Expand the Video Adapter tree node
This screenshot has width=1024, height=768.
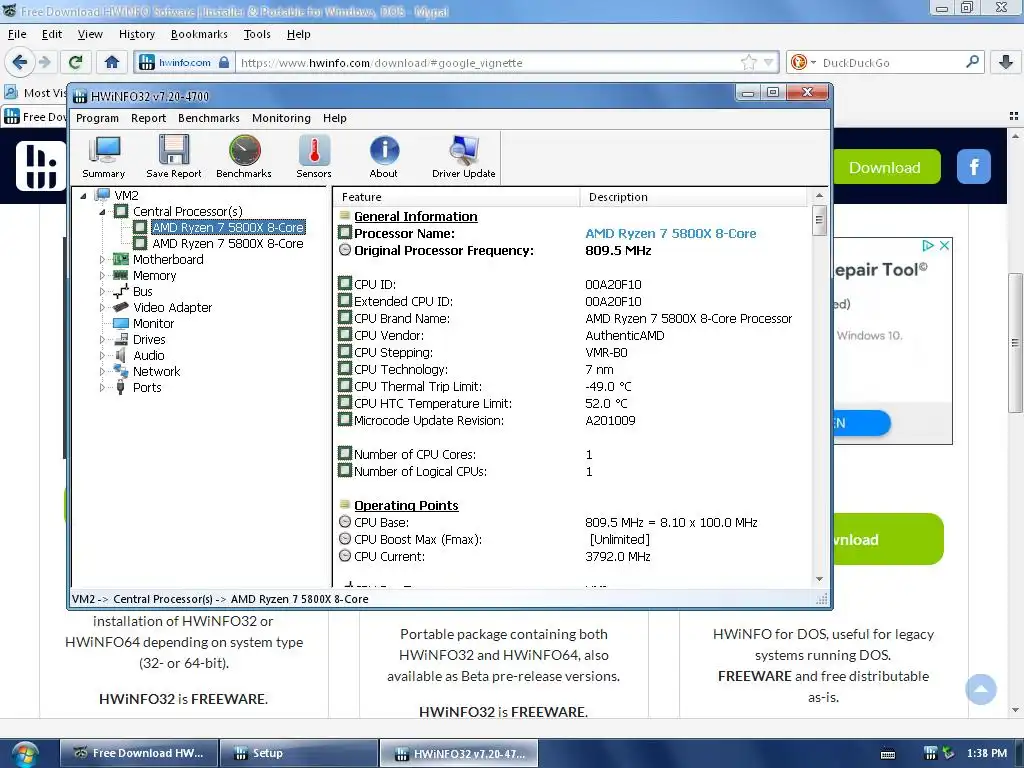point(102,308)
